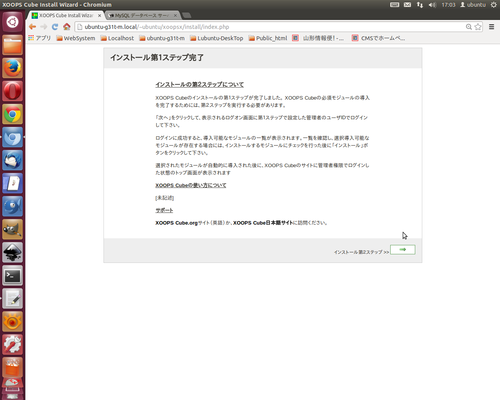
Task: Select the XOOPS Cube Install Wizard tab
Action: 66,15
